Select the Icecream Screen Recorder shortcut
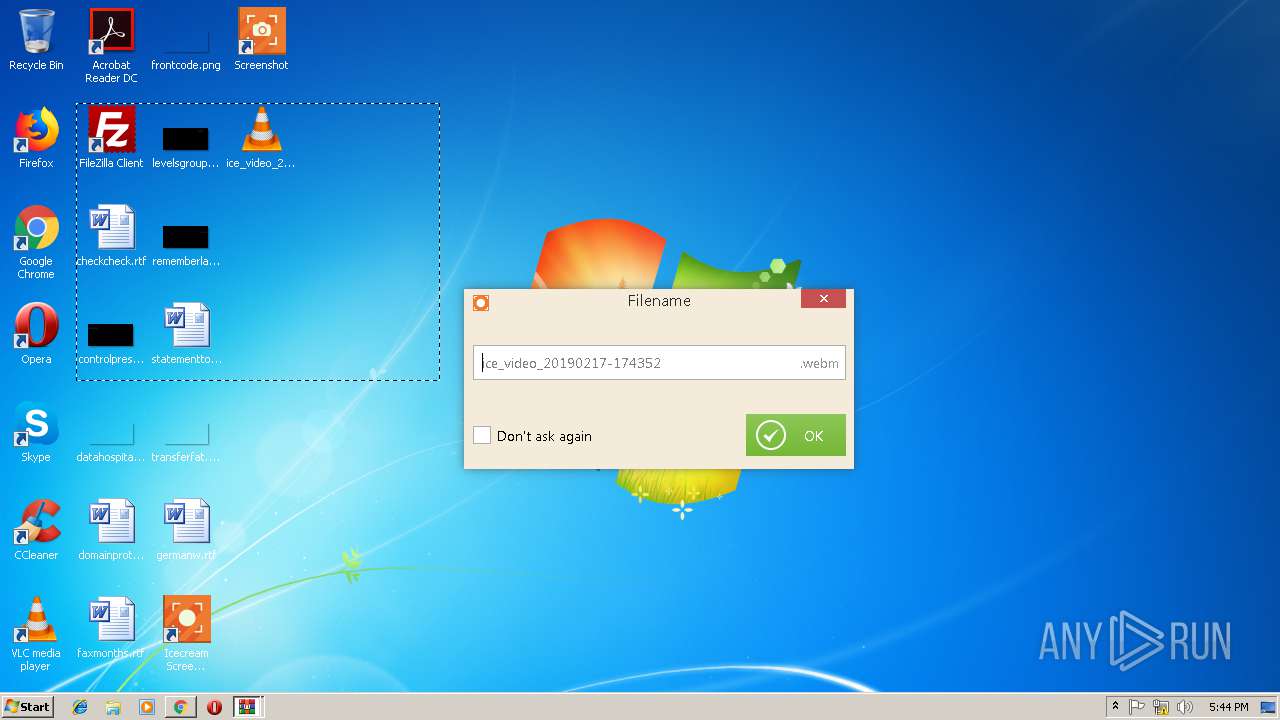This screenshot has height=720, width=1280. (186, 634)
